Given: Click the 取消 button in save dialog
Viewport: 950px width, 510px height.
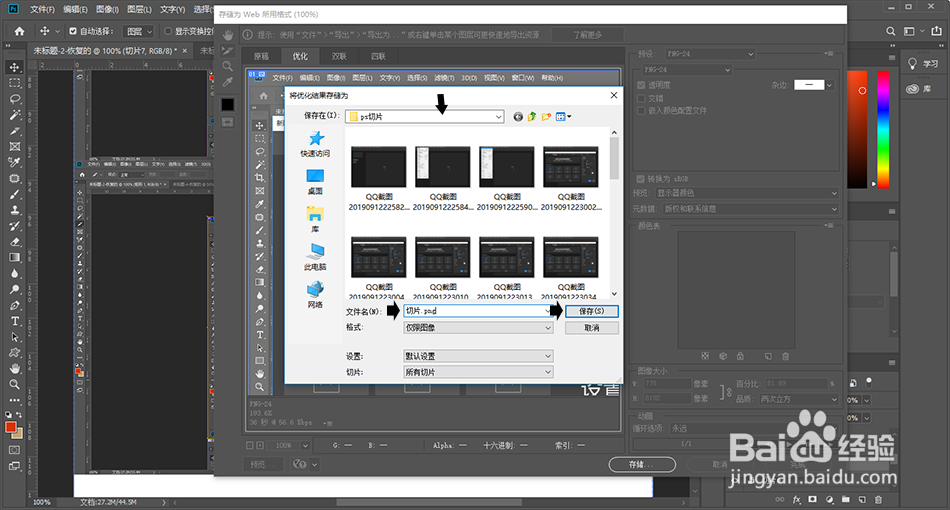Looking at the screenshot, I should (x=592, y=328).
